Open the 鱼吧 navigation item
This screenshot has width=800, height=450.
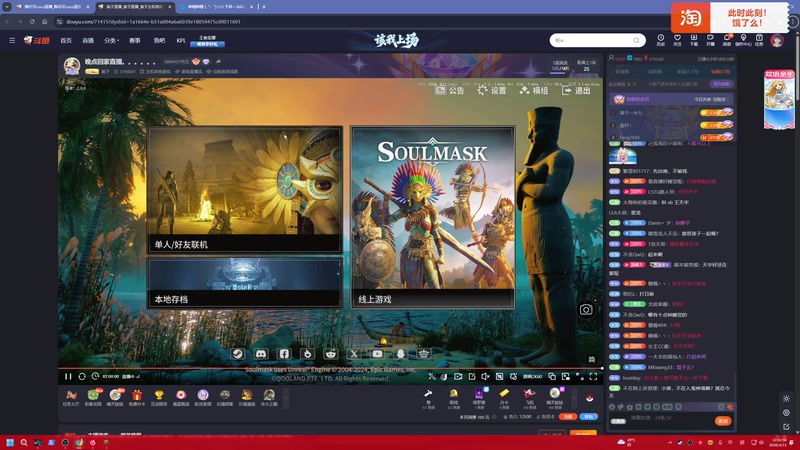coord(159,40)
